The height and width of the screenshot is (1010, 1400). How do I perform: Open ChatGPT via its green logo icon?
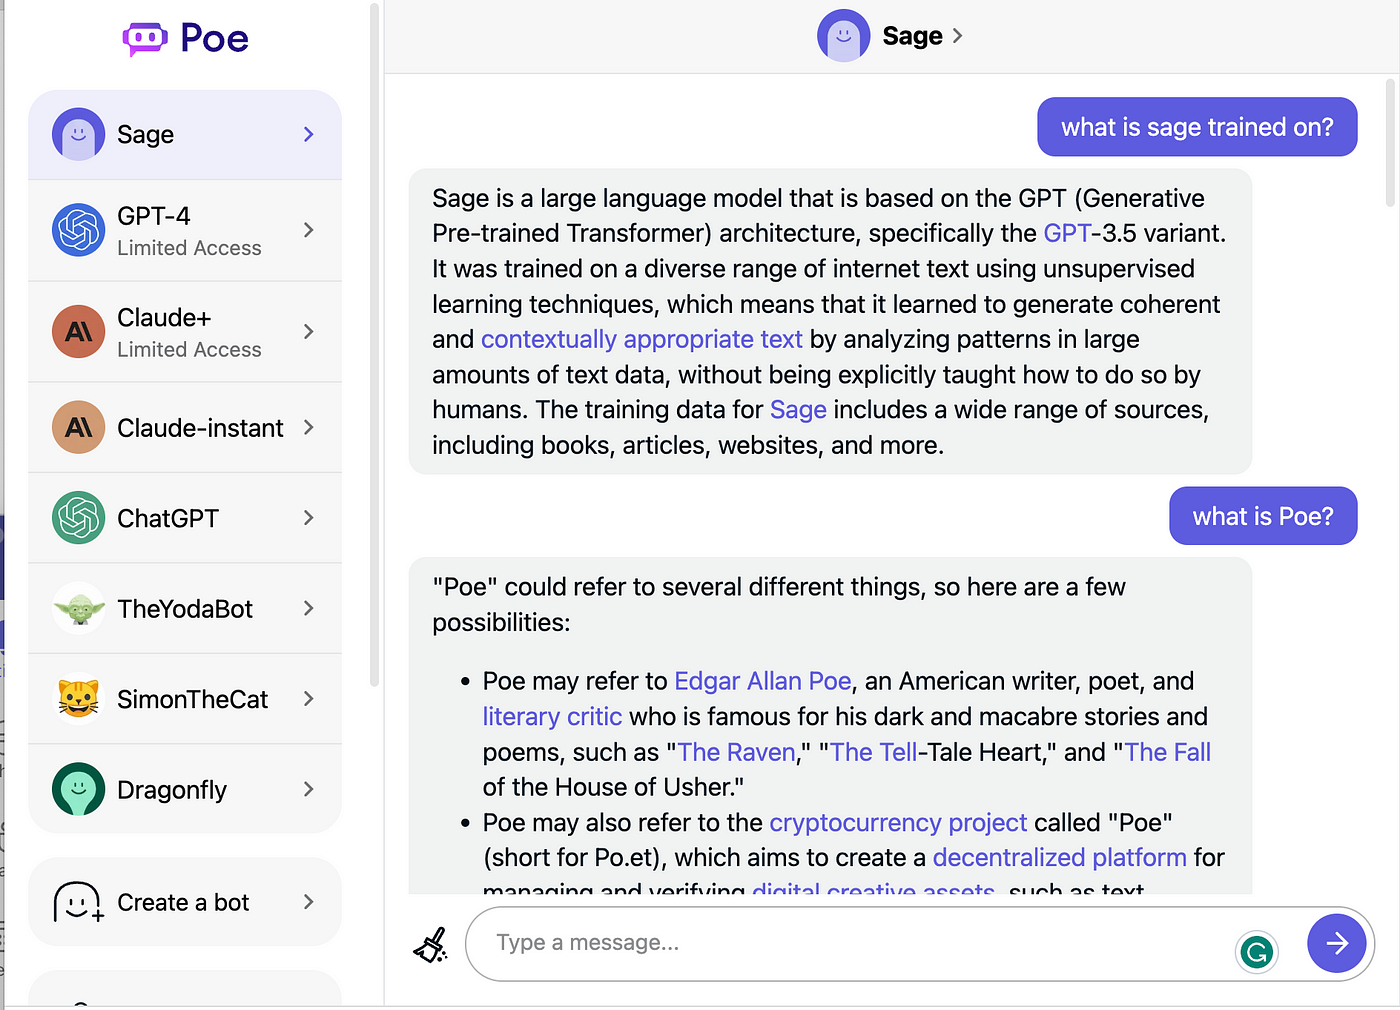(78, 517)
